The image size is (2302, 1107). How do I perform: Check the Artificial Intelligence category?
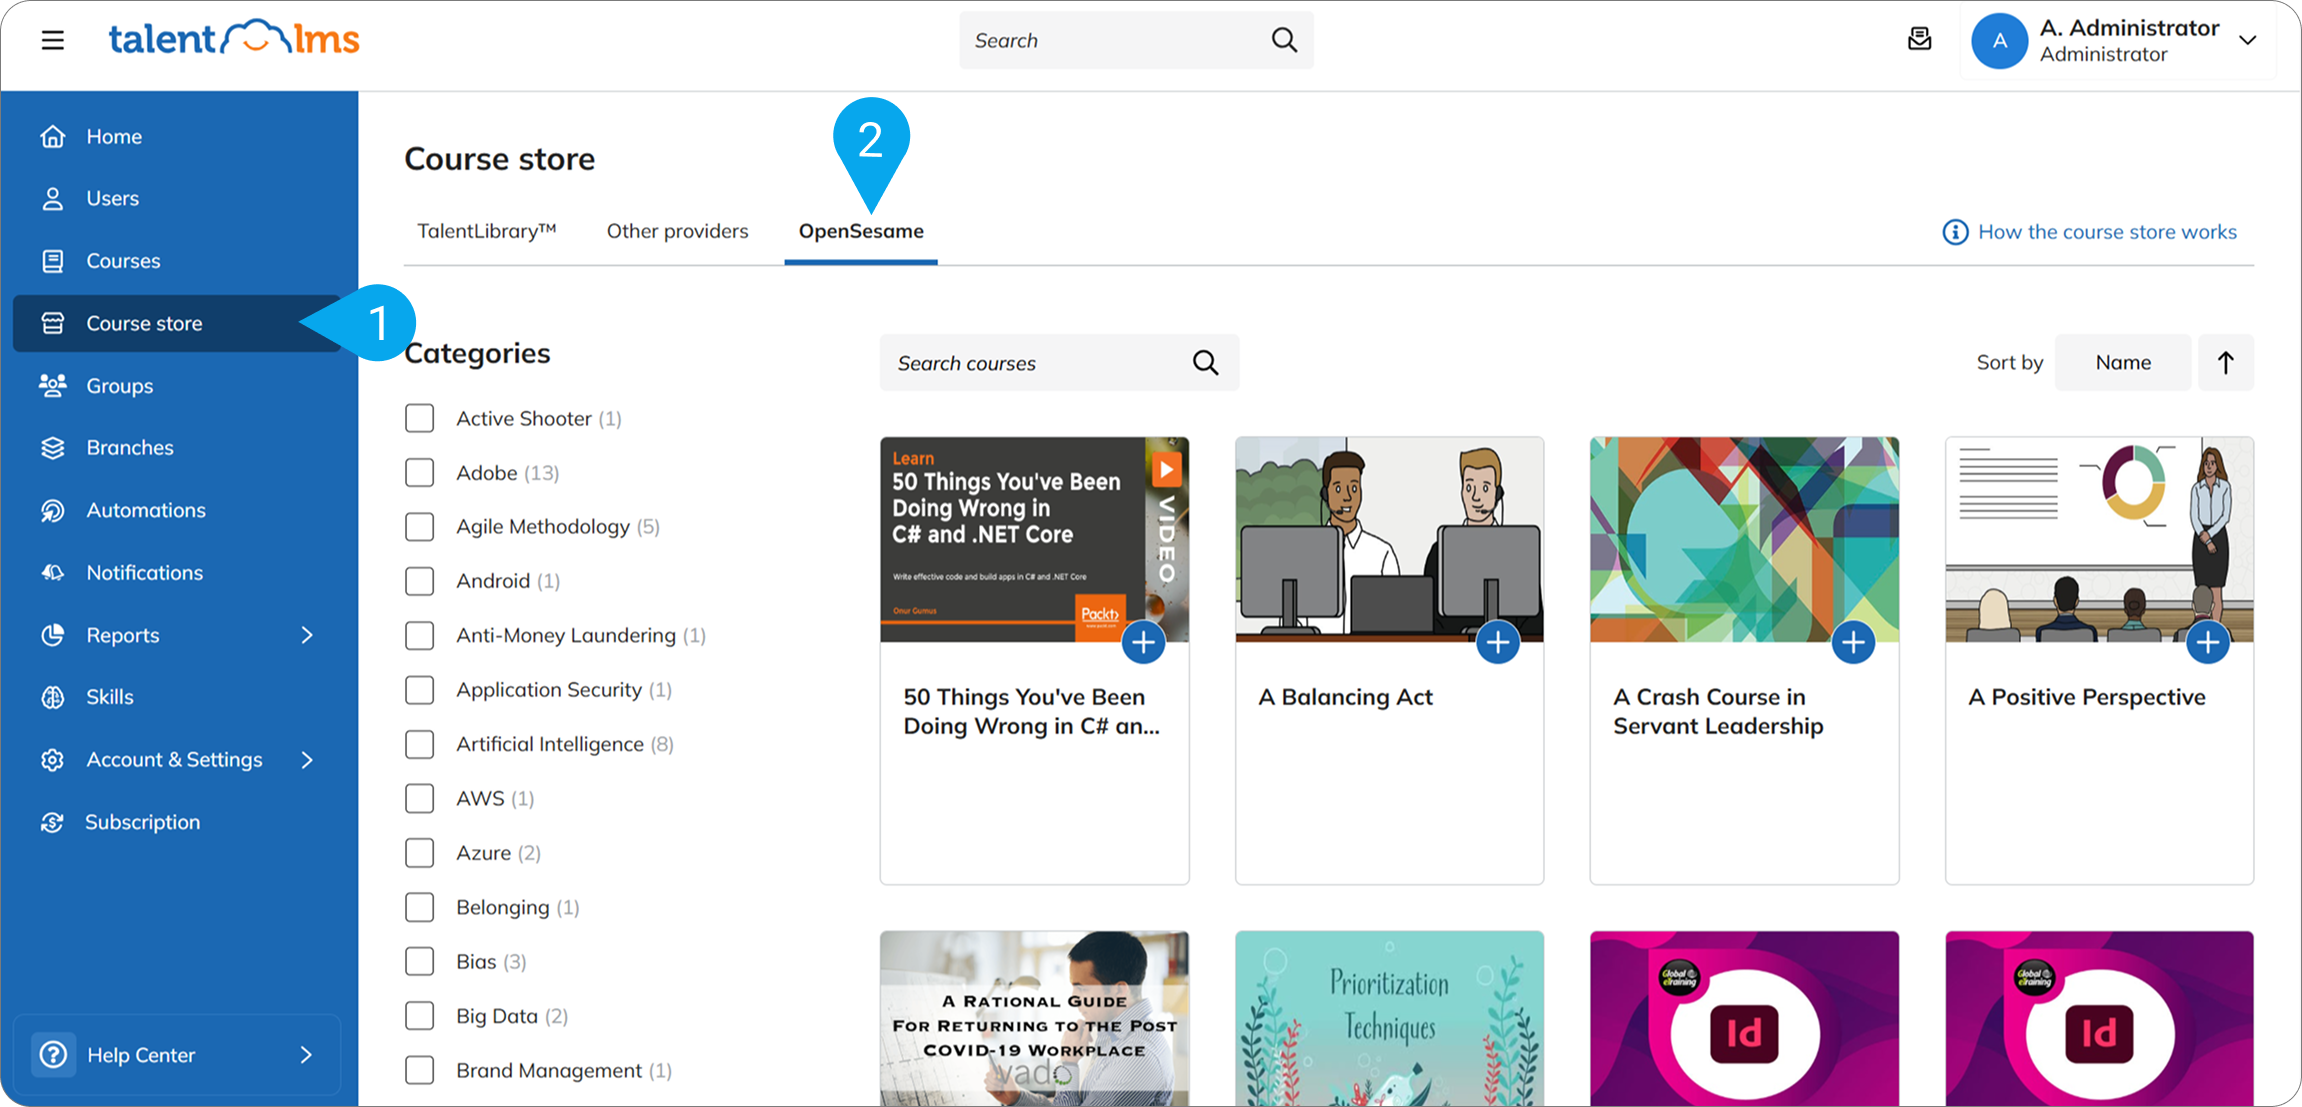420,744
